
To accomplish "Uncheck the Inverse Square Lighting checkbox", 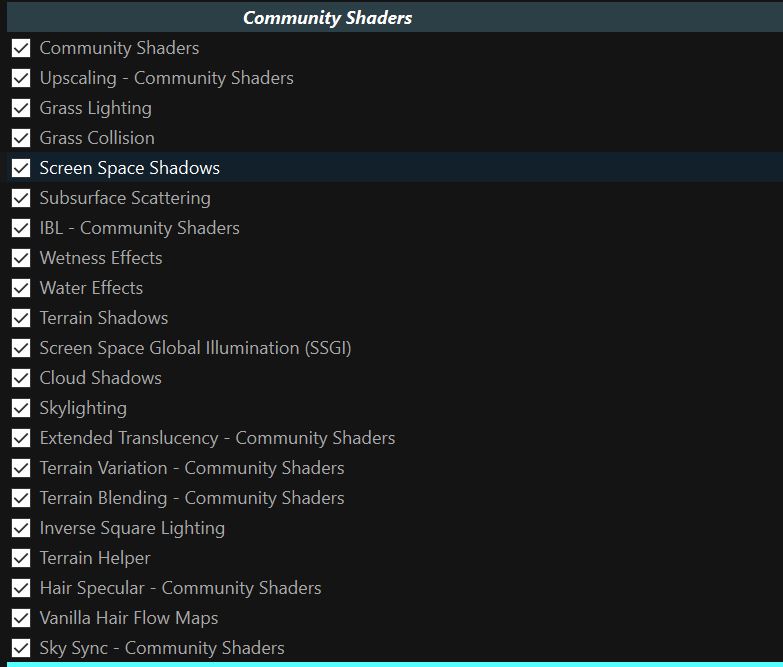I will 21,528.
